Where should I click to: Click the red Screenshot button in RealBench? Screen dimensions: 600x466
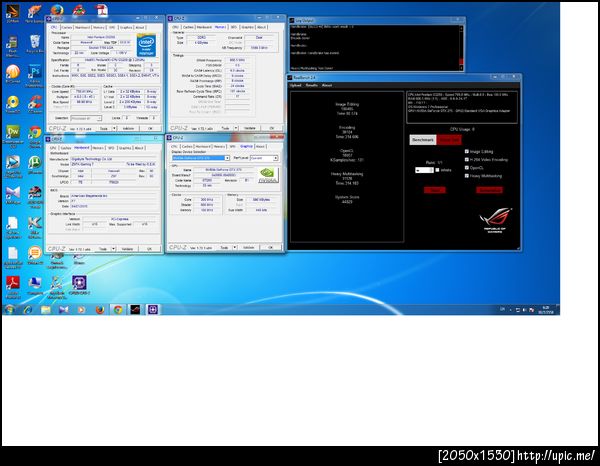[x=489, y=190]
